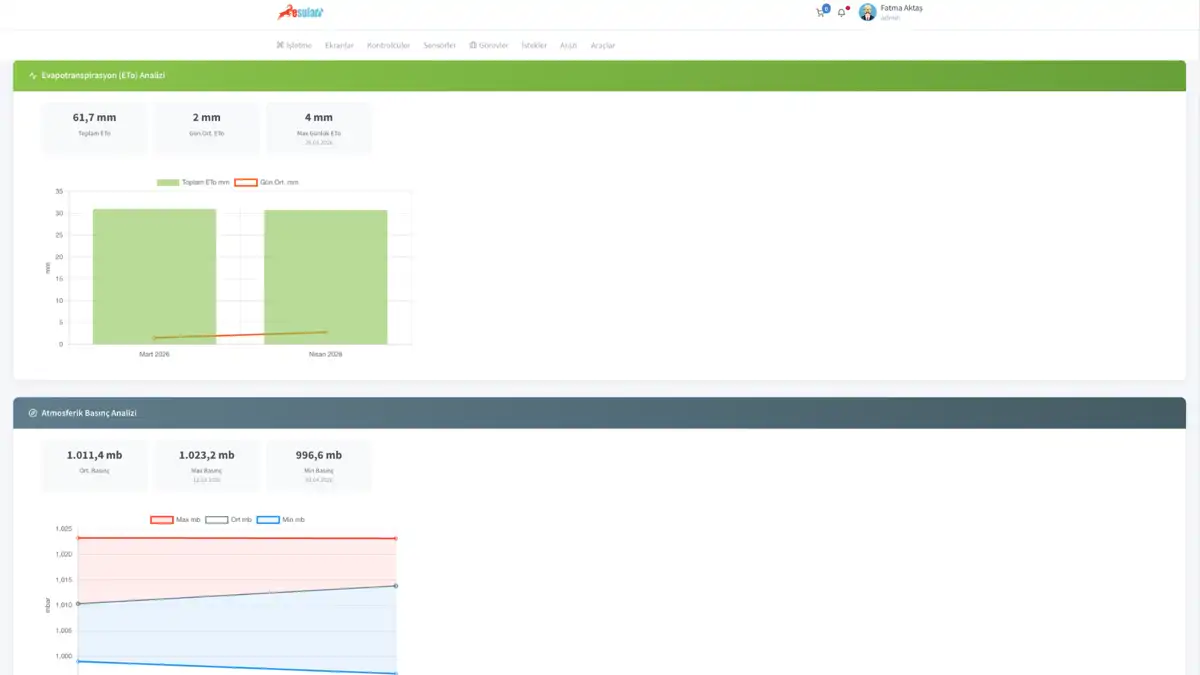Select the 61,7 mm Toplam ETo card
The height and width of the screenshot is (675, 1200).
click(x=95, y=126)
